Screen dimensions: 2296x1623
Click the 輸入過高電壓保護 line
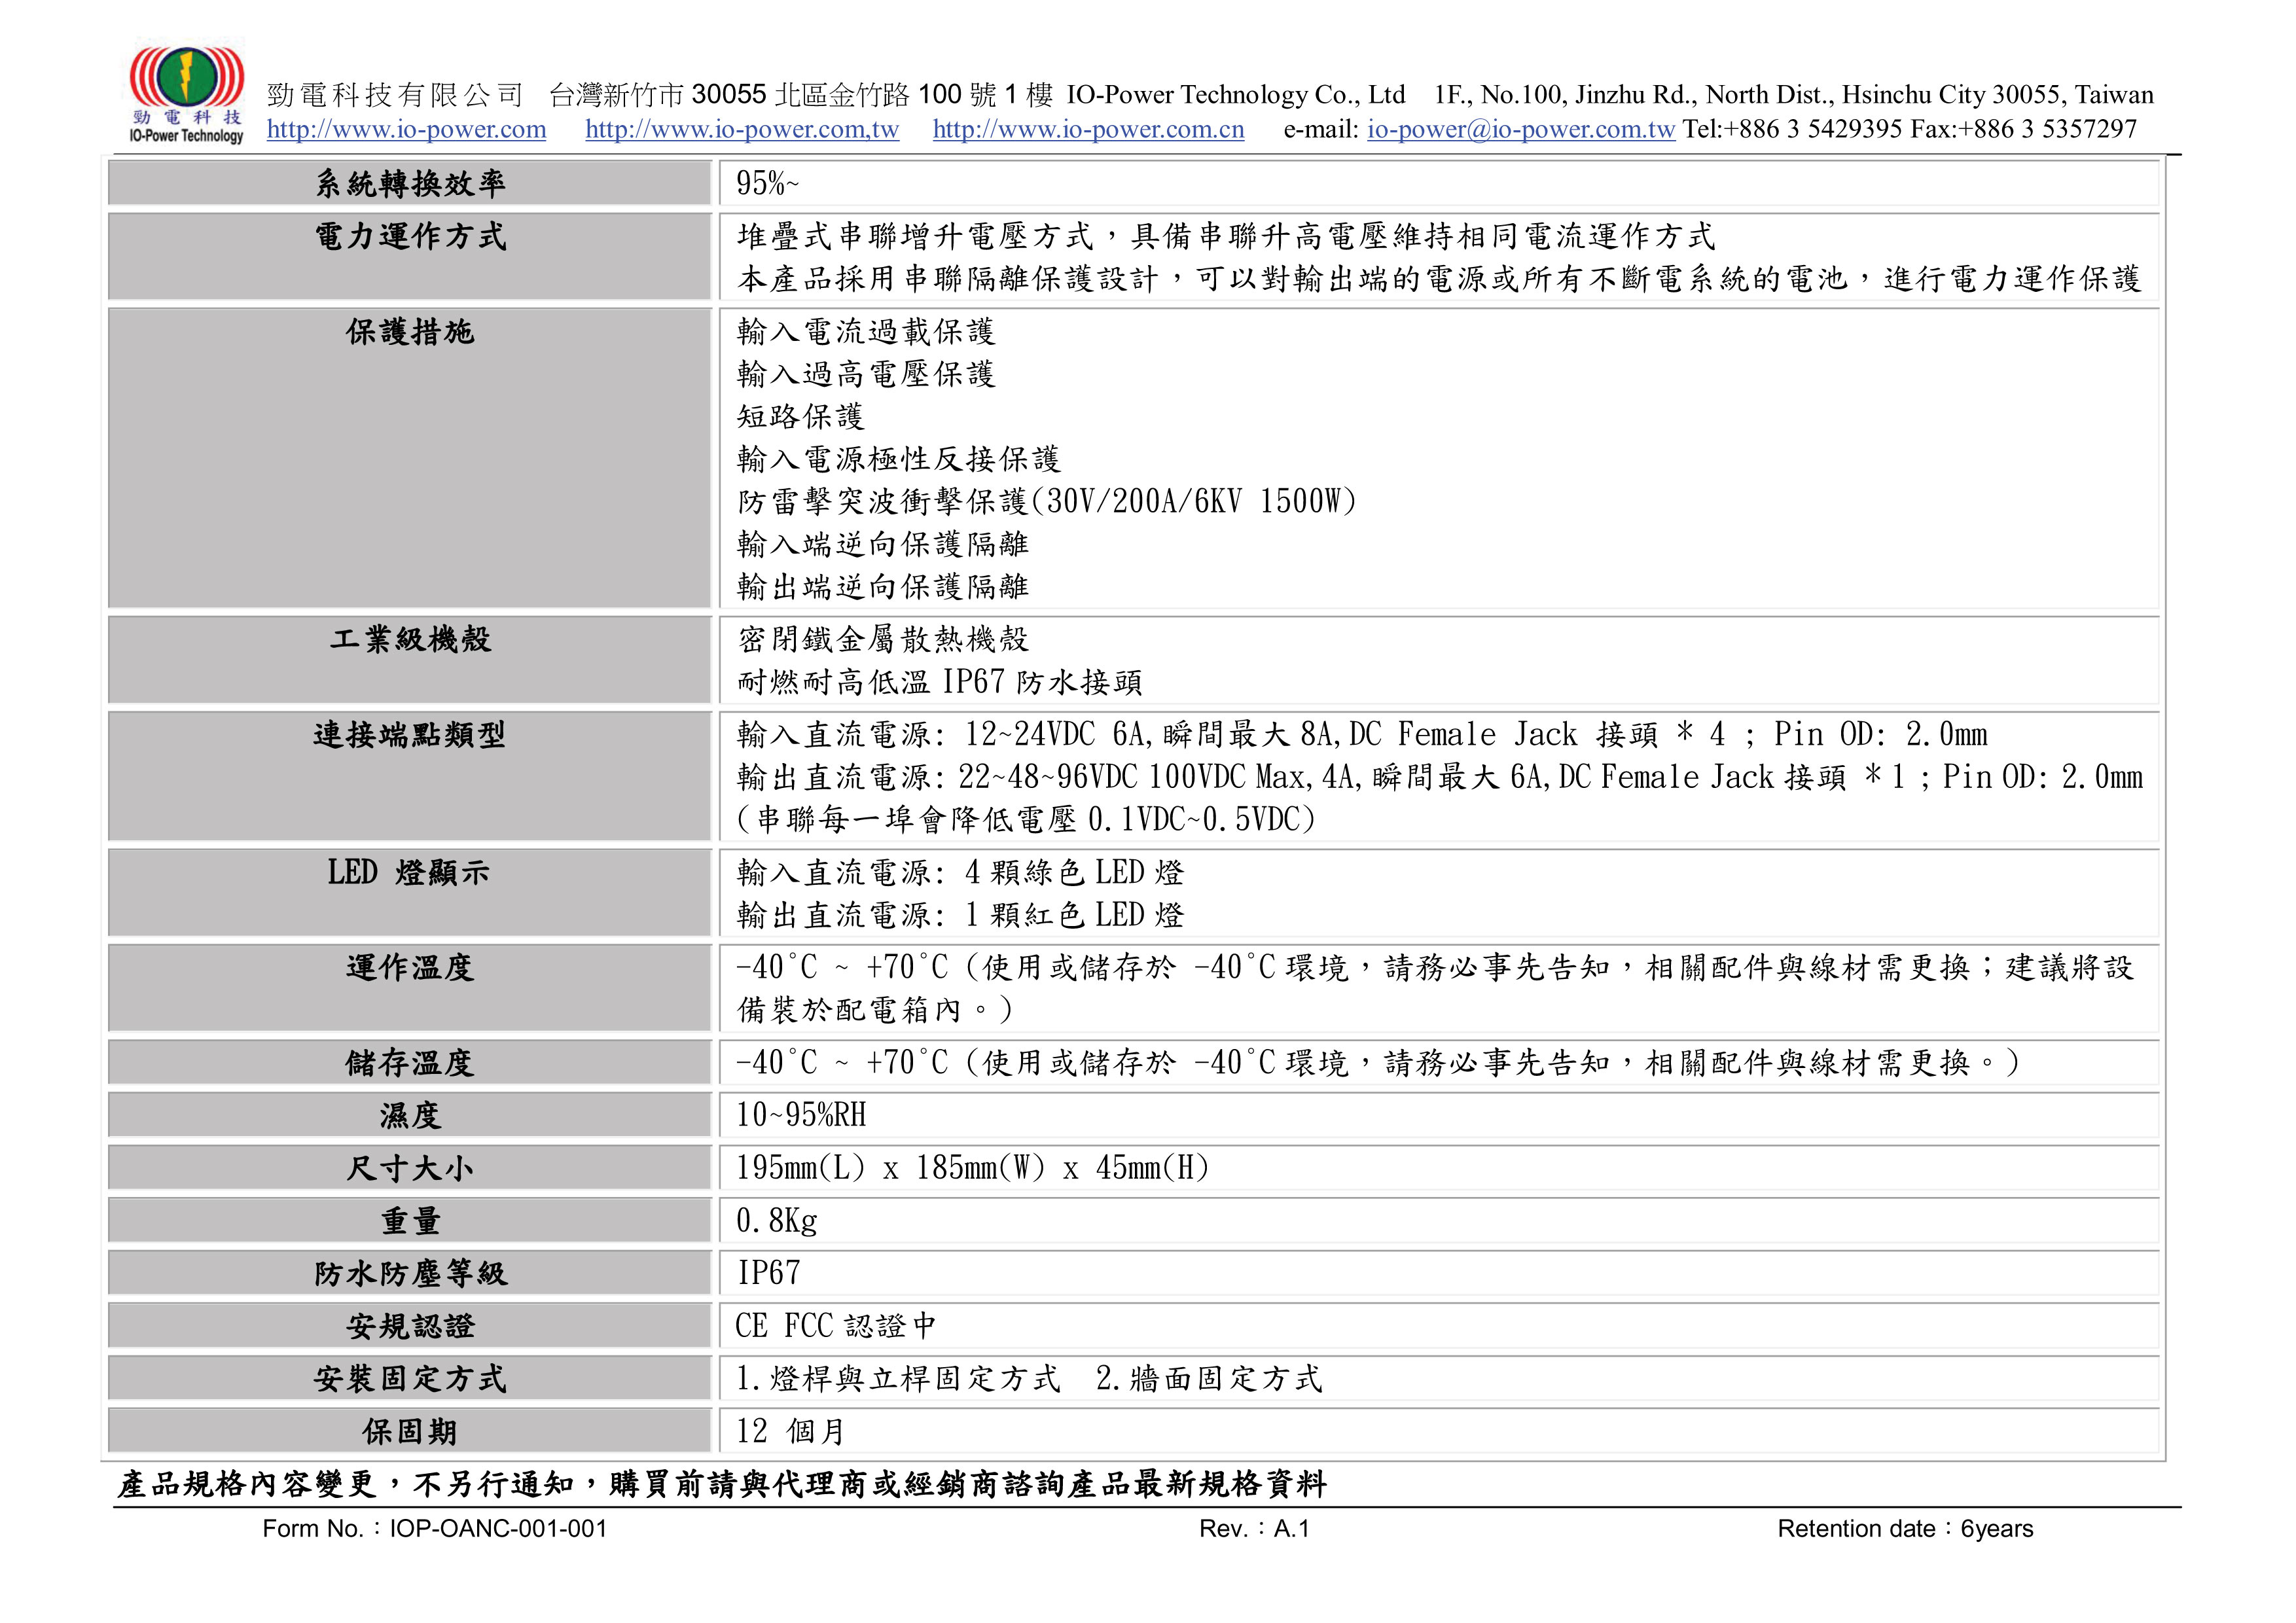[x=866, y=374]
